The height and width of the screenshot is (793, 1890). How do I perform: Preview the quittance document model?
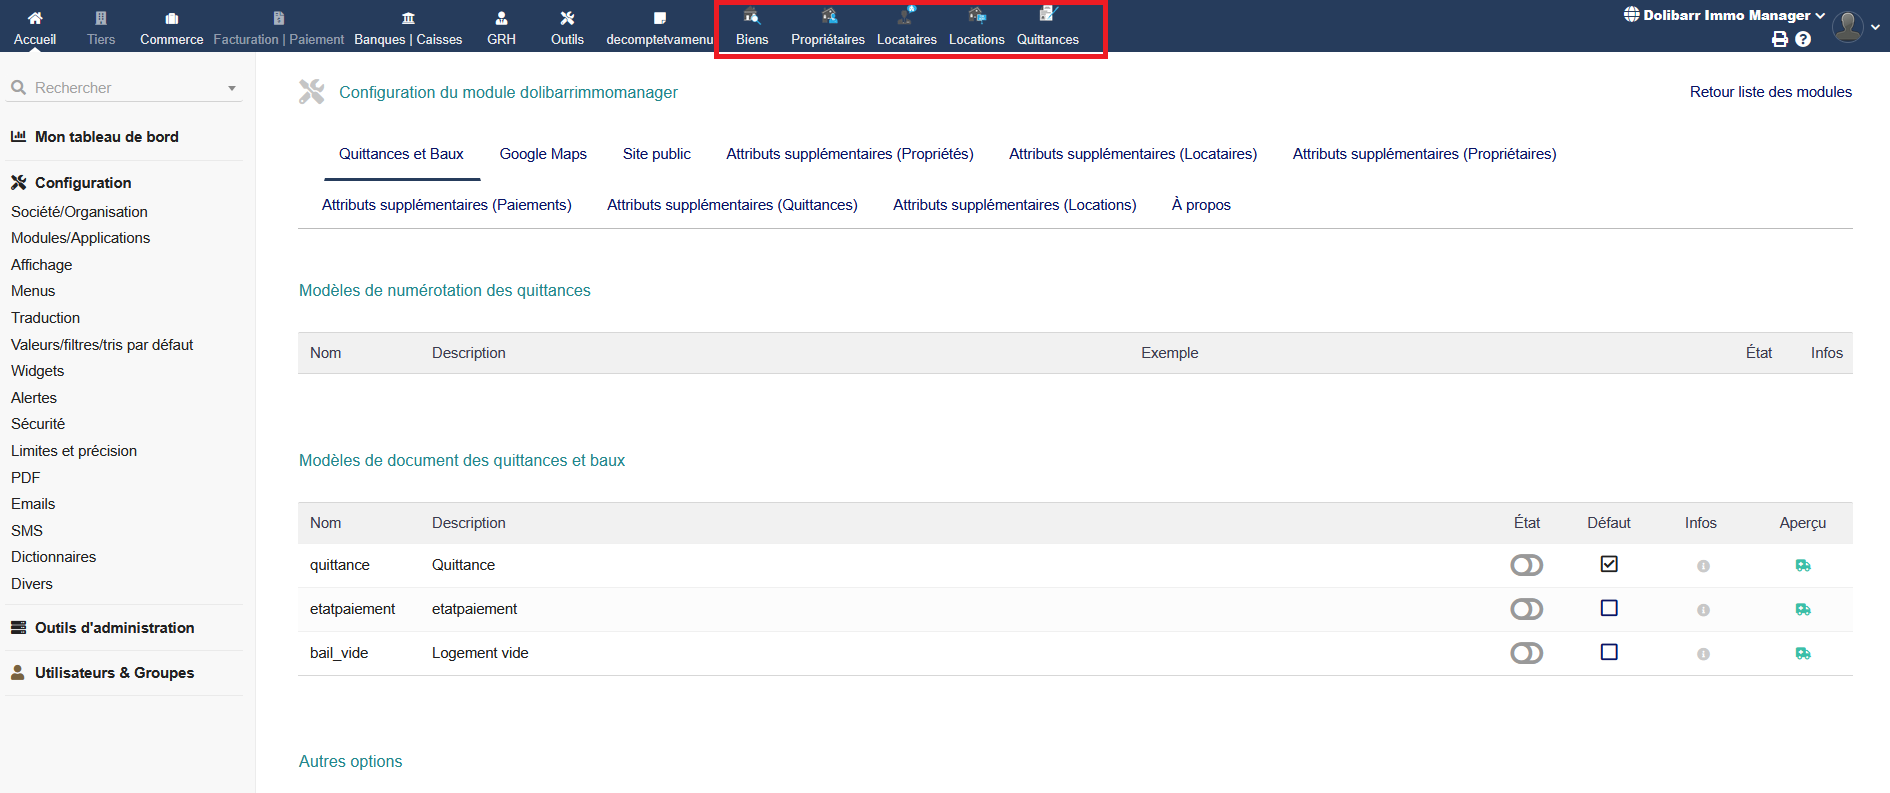(x=1803, y=566)
